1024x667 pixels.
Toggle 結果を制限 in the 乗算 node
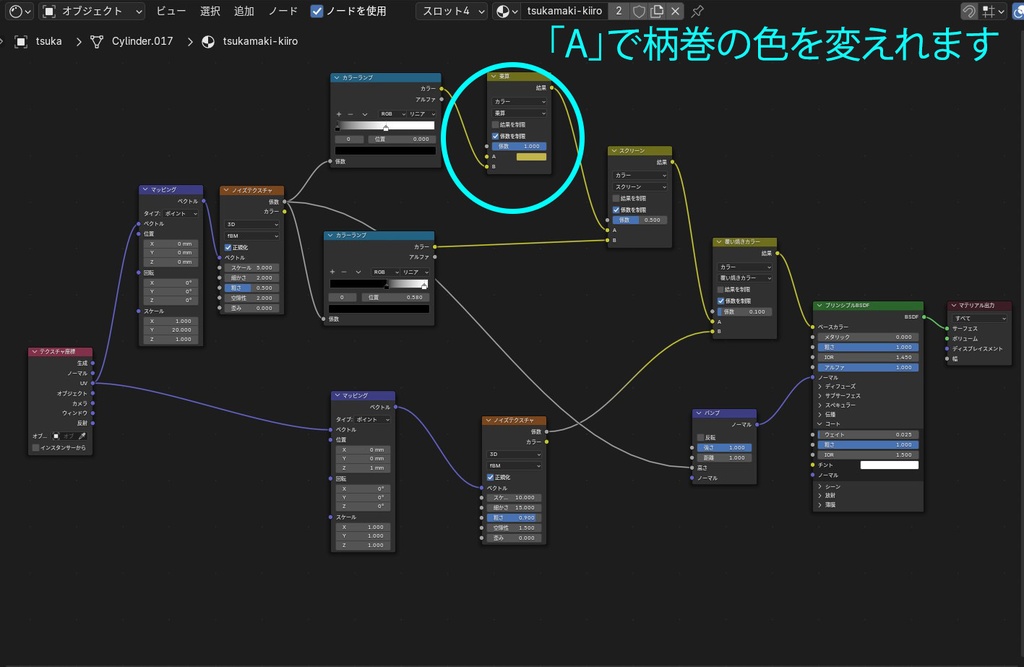coord(496,125)
